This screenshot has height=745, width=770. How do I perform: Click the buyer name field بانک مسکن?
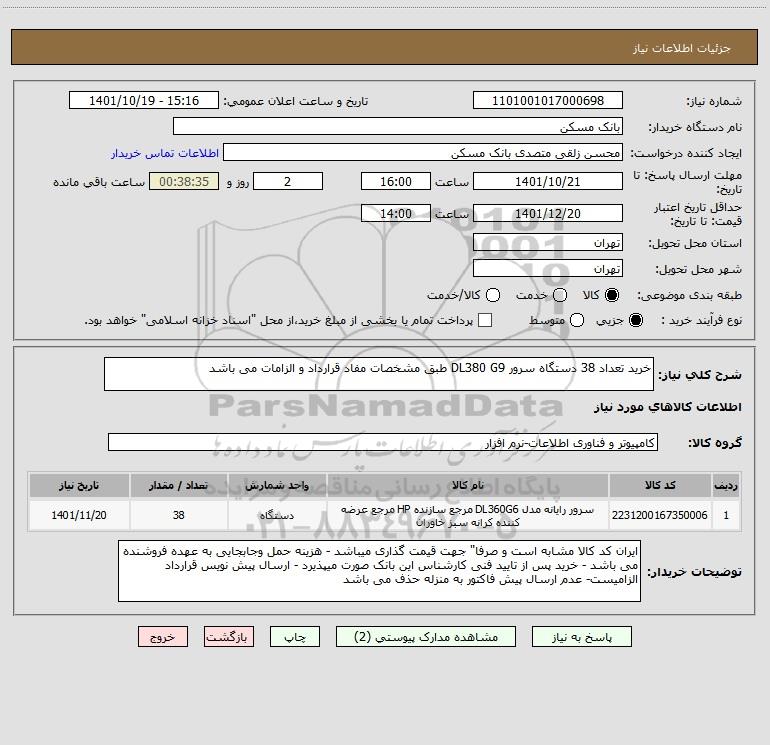398,127
